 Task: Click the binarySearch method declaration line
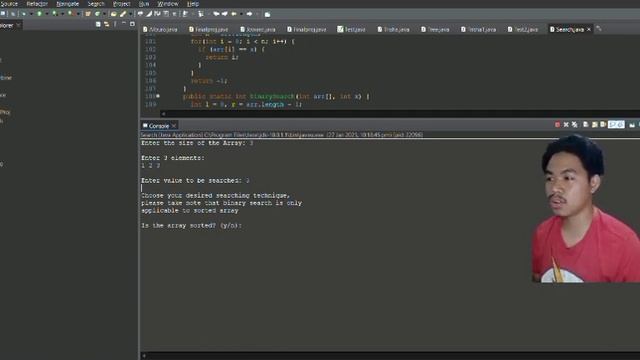[276, 96]
